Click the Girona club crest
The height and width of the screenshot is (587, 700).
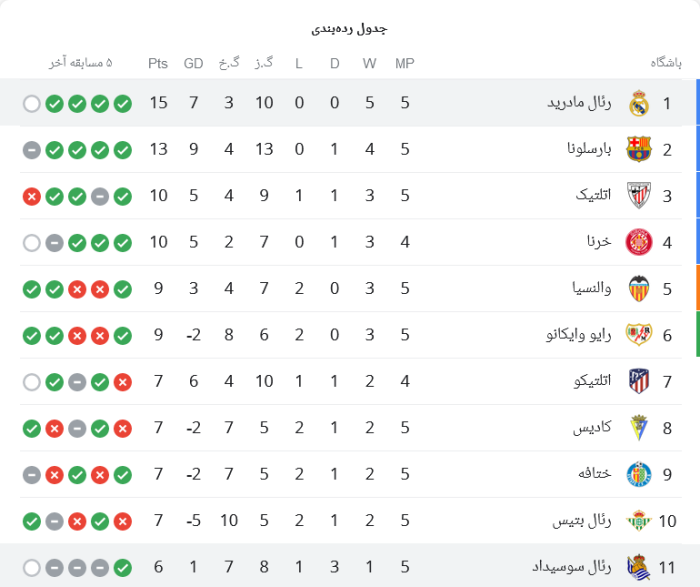coord(639,242)
